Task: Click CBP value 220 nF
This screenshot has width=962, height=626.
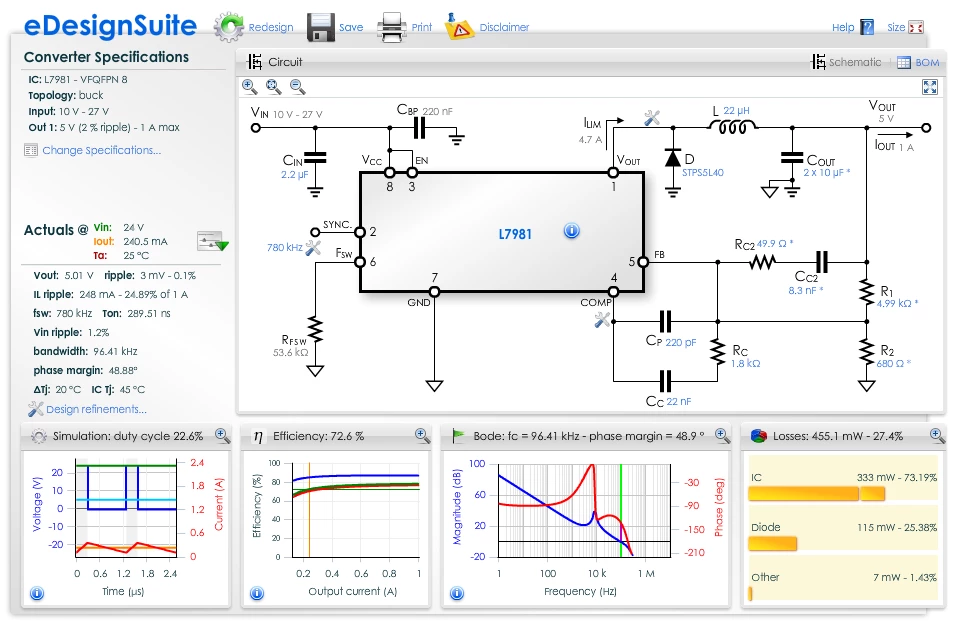Action: coord(437,111)
